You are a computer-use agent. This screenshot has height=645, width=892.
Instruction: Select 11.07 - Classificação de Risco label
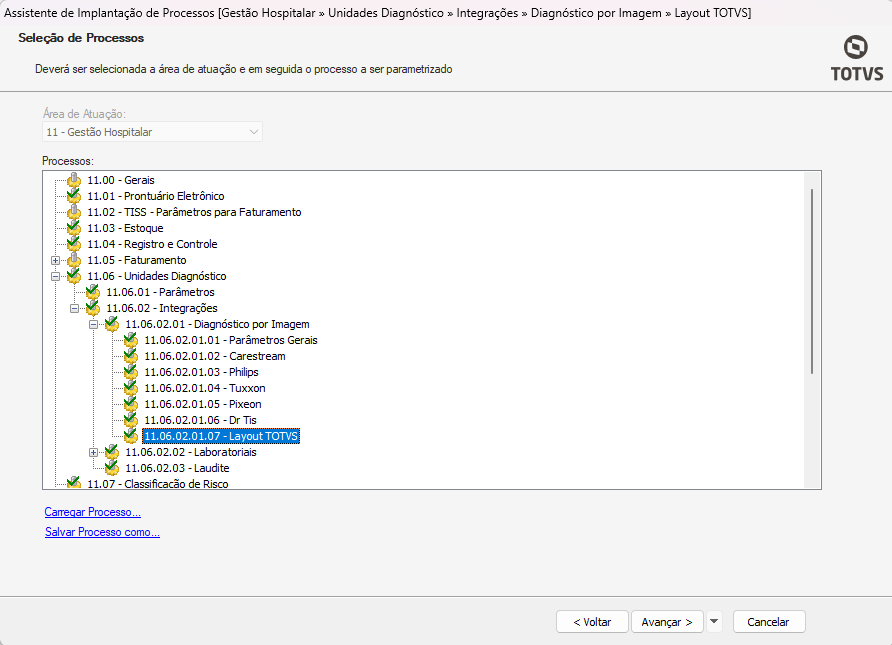coord(158,483)
